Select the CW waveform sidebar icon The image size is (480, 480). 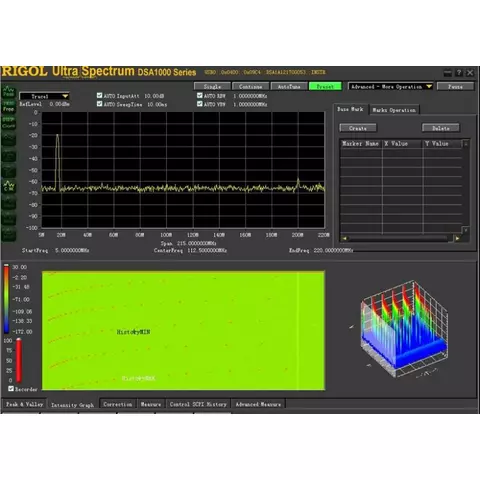pyautogui.click(x=9, y=186)
